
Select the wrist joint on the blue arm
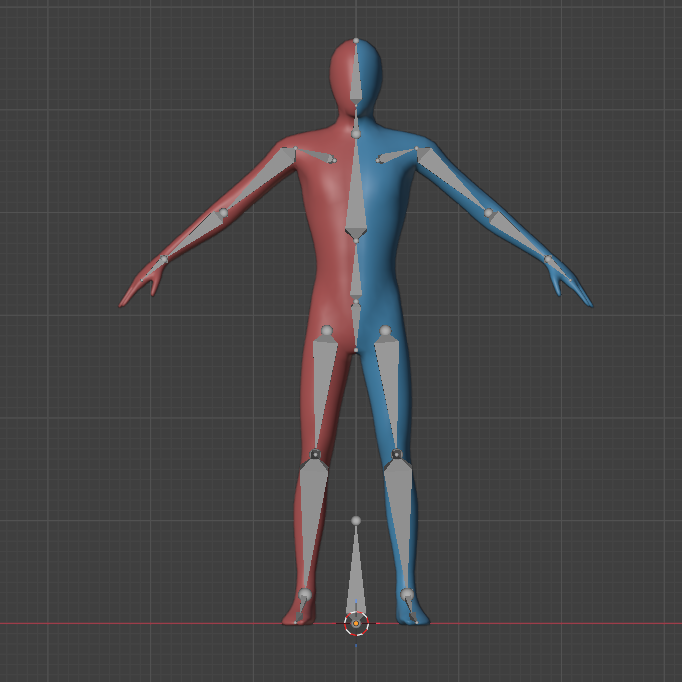(548, 260)
